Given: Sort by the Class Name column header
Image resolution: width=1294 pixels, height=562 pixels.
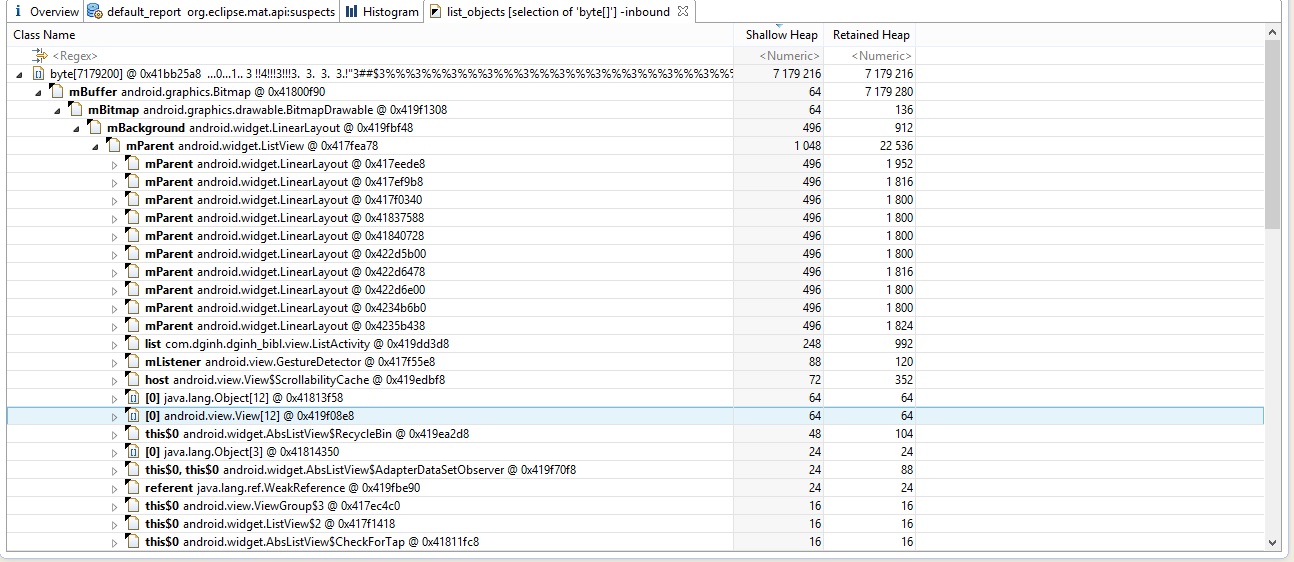Looking at the screenshot, I should tap(370, 35).
